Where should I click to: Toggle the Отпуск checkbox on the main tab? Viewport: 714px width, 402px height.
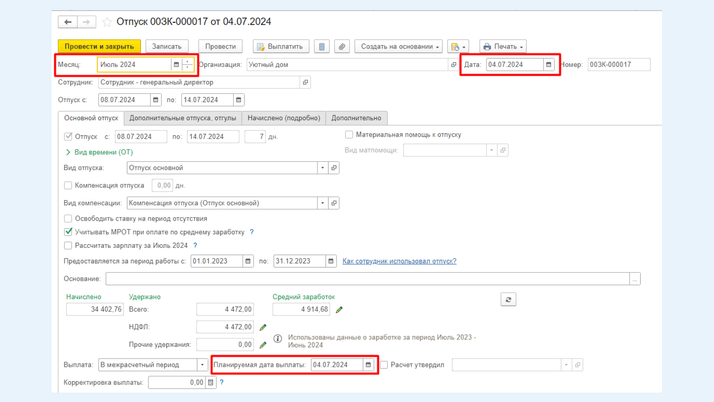pos(68,137)
